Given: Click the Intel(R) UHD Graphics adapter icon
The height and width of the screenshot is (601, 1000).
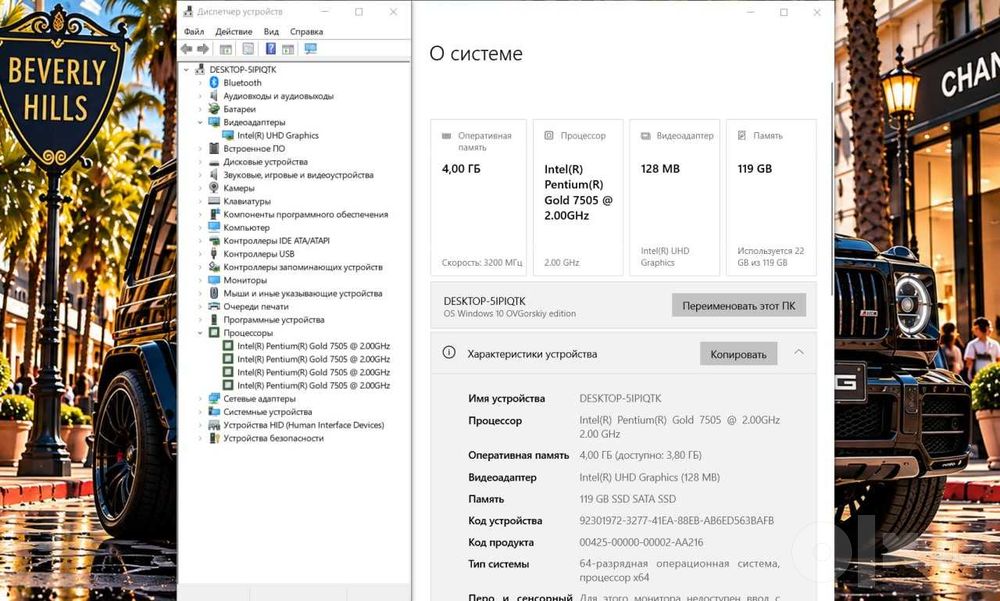Looking at the screenshot, I should click(228, 135).
